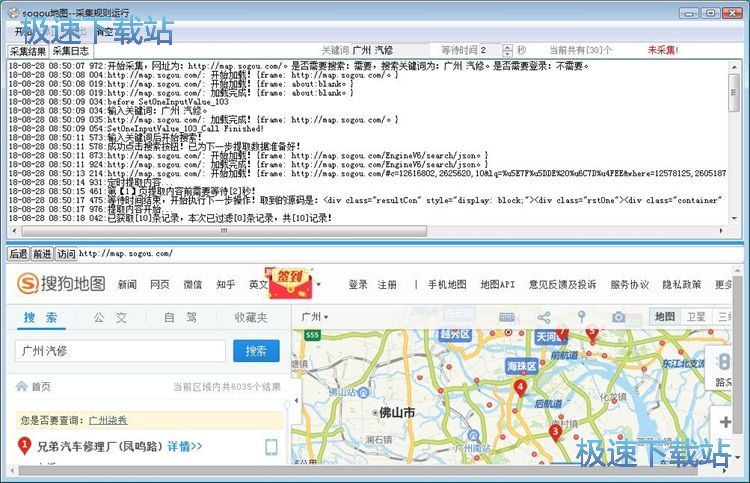Click the 天河区 district label on map

point(549,337)
